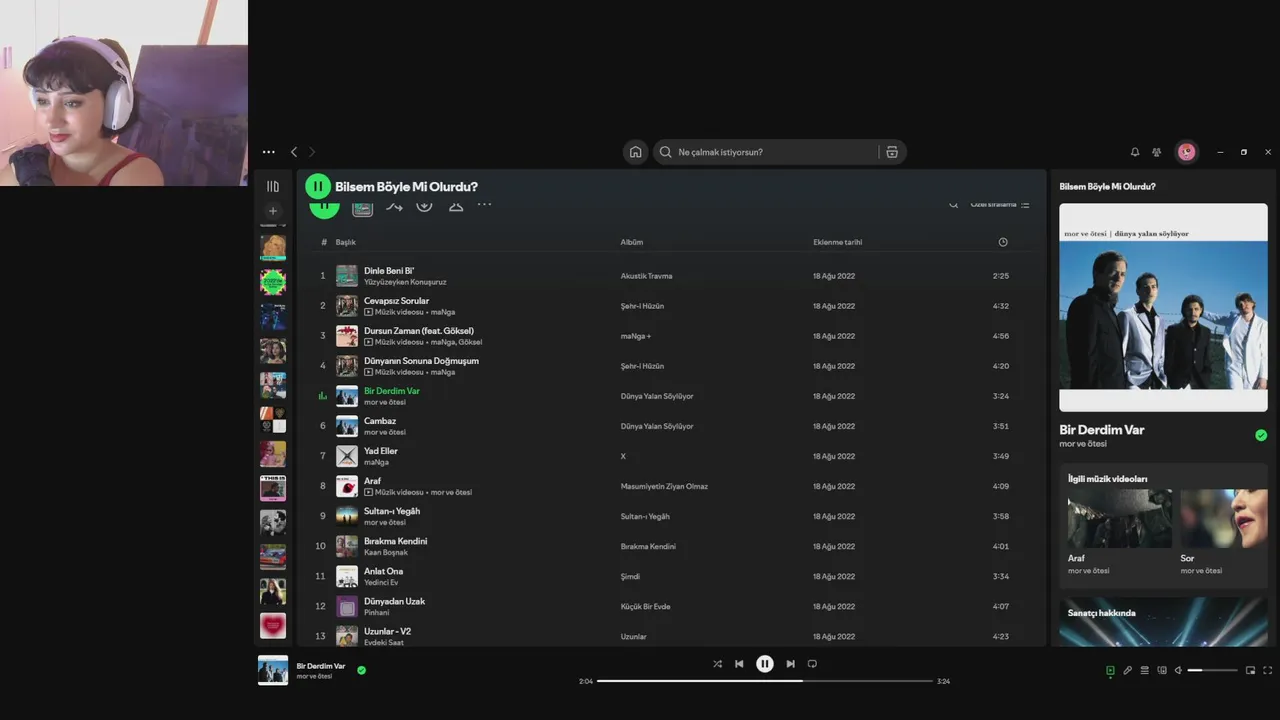The image size is (1280, 720).
Task: Open the notifications bell
Action: click(1135, 152)
